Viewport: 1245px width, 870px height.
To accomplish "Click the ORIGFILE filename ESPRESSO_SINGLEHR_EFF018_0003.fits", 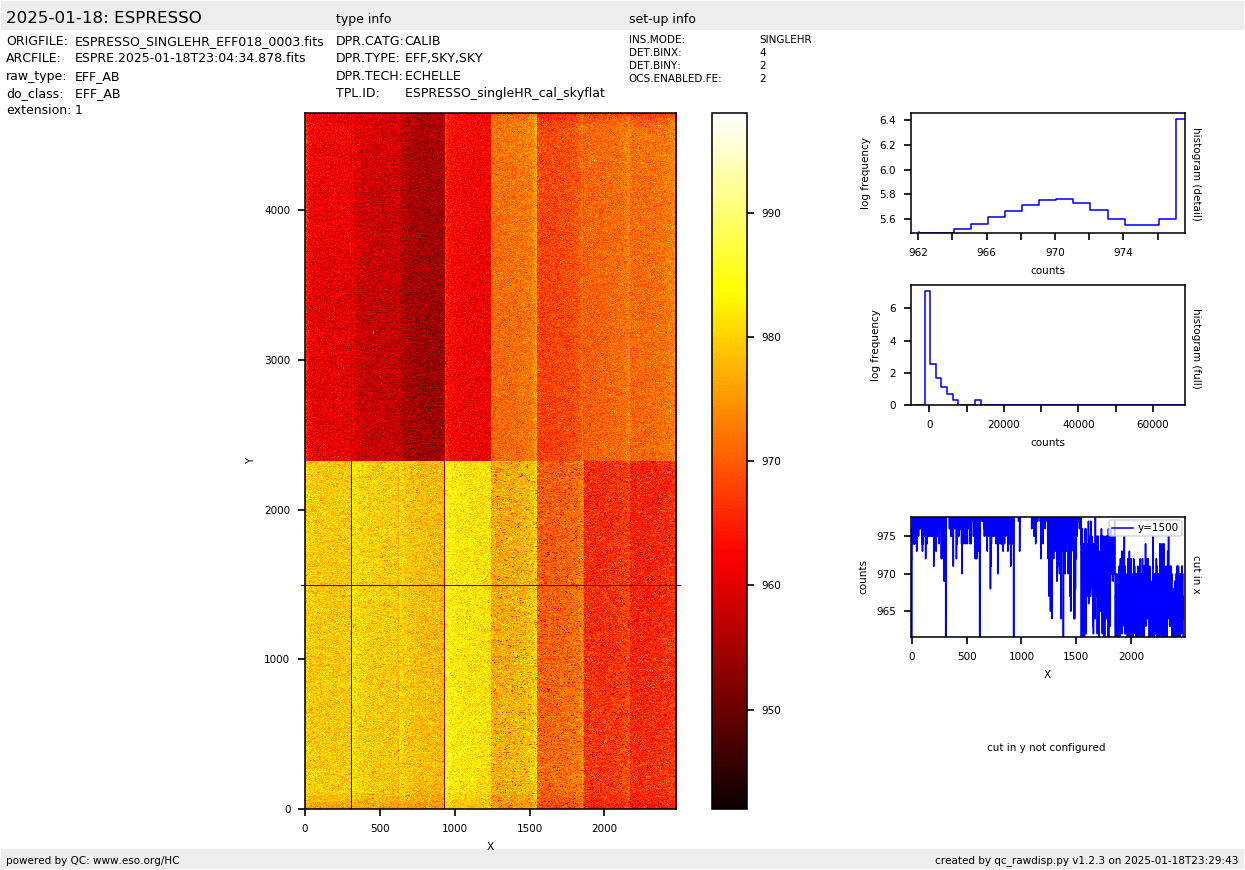I will (x=199, y=42).
